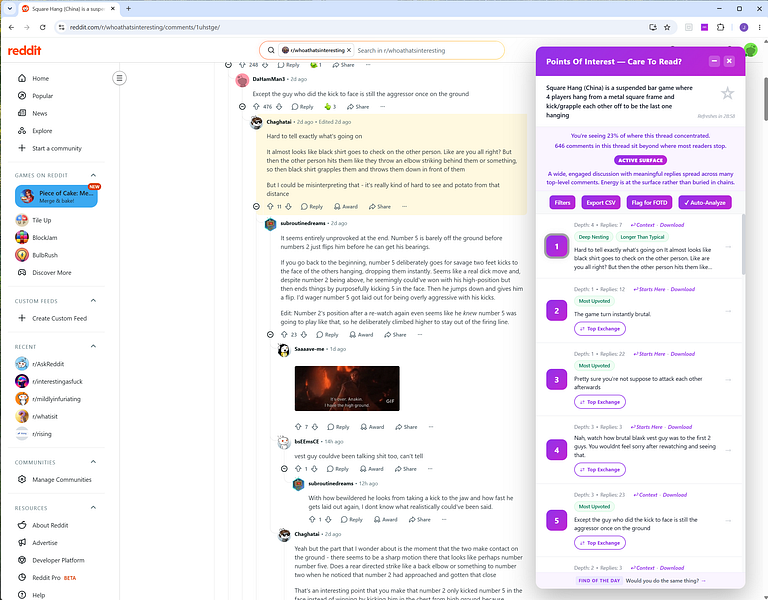Open Top Exchange for item 4
The image size is (768, 600).
600,469
